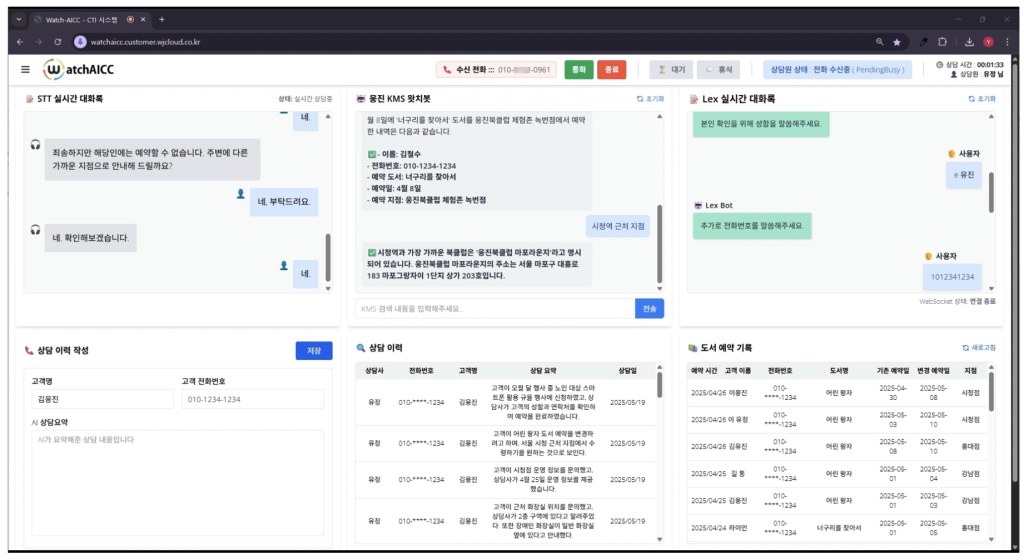Click the browser reload icon

[58, 42]
